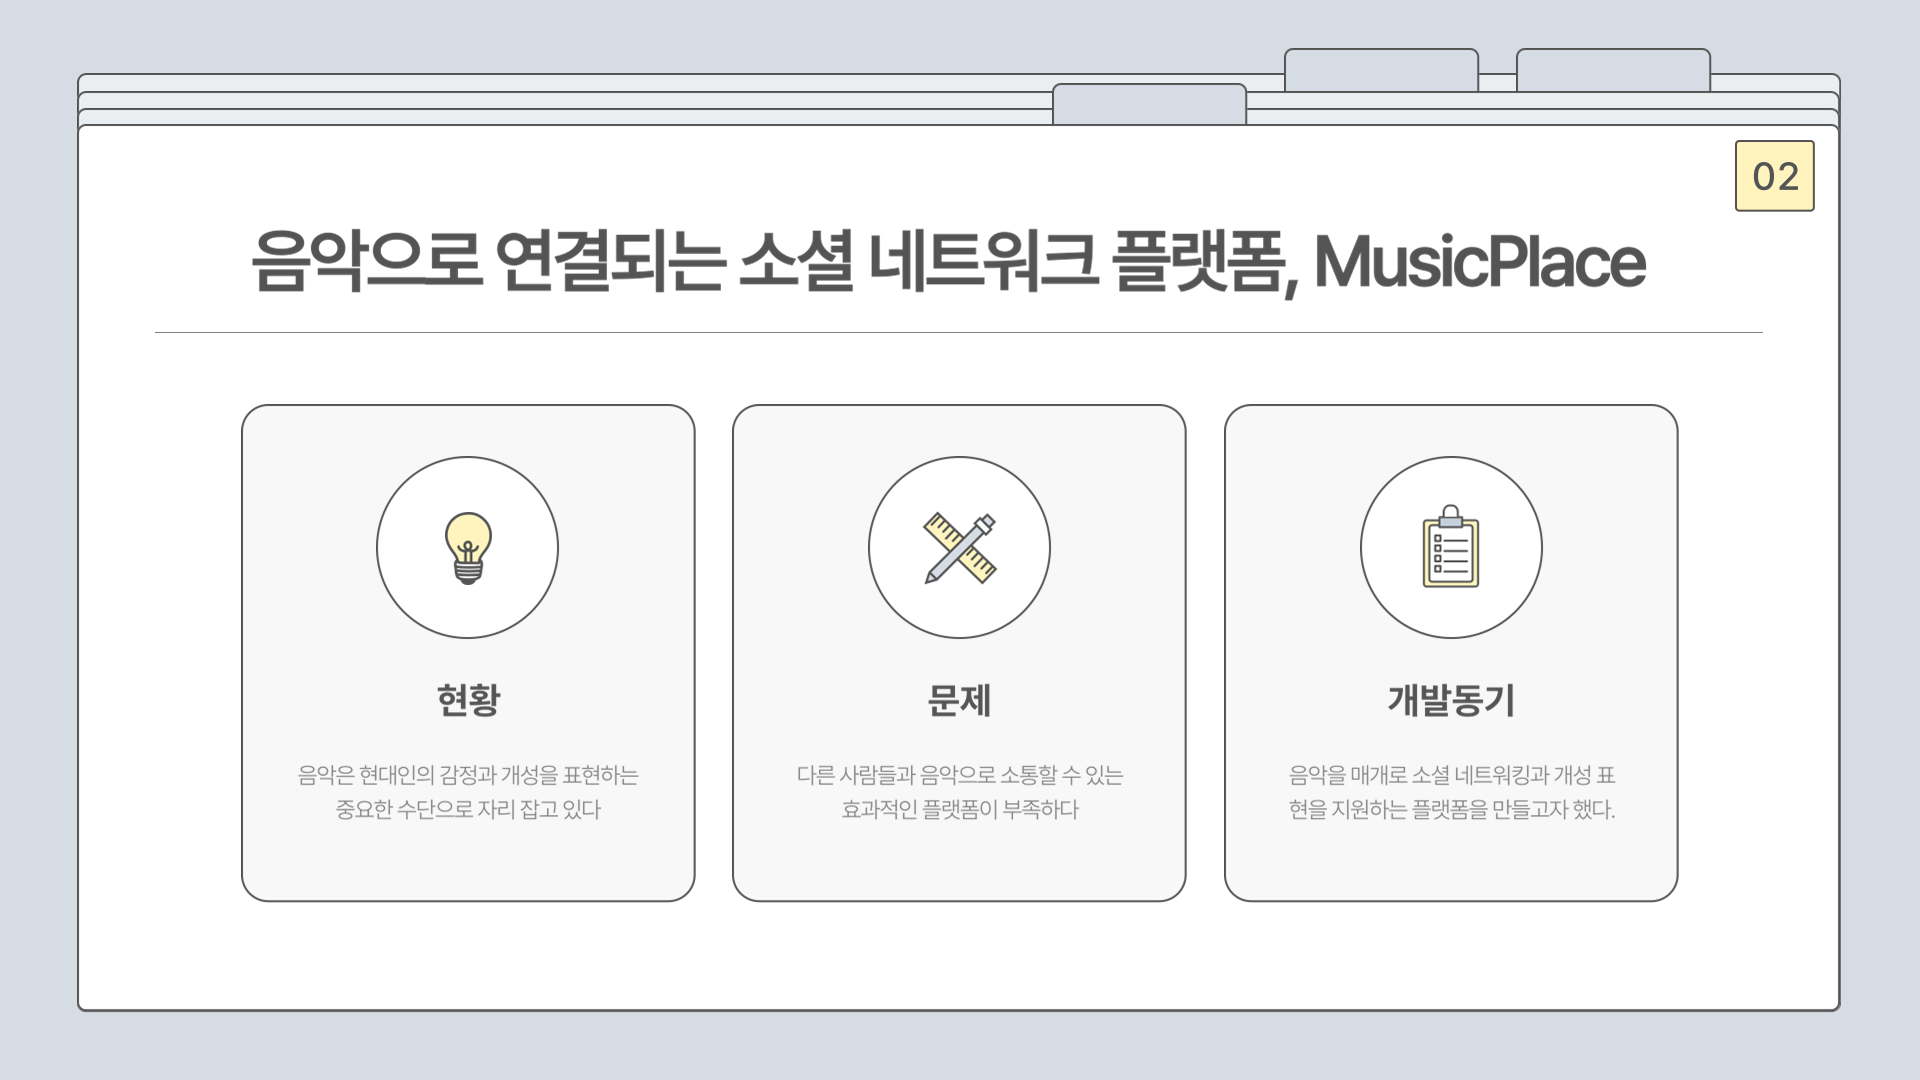Select the 개발동기 heading

pyautogui.click(x=1450, y=700)
